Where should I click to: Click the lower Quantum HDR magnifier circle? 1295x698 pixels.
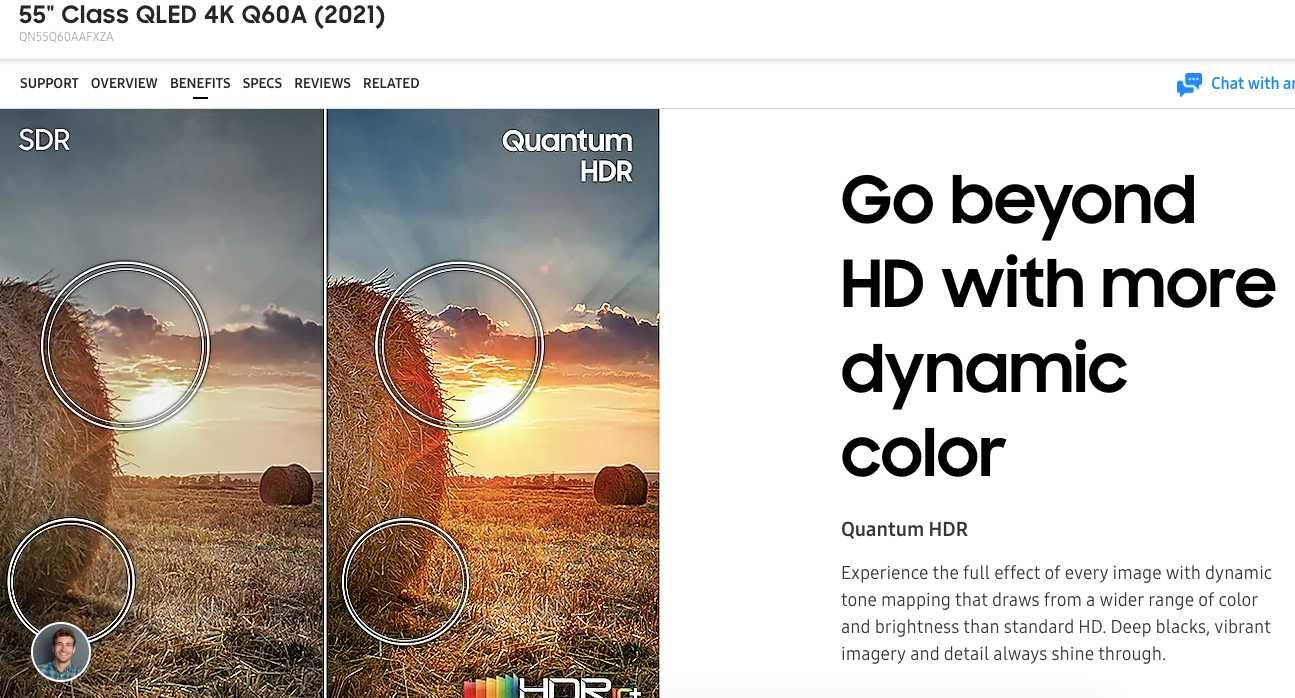click(405, 581)
